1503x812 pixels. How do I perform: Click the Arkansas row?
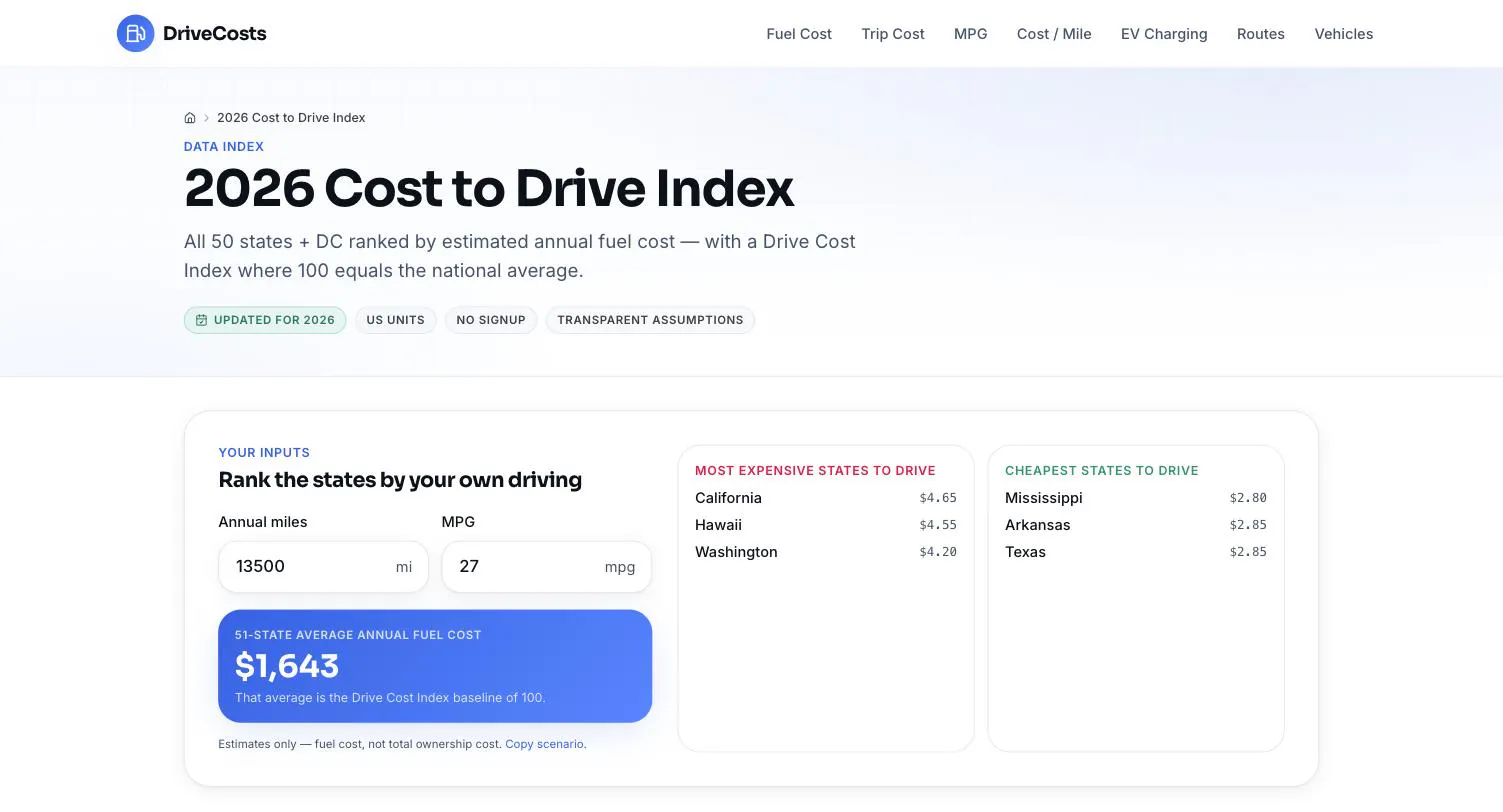click(x=1136, y=525)
